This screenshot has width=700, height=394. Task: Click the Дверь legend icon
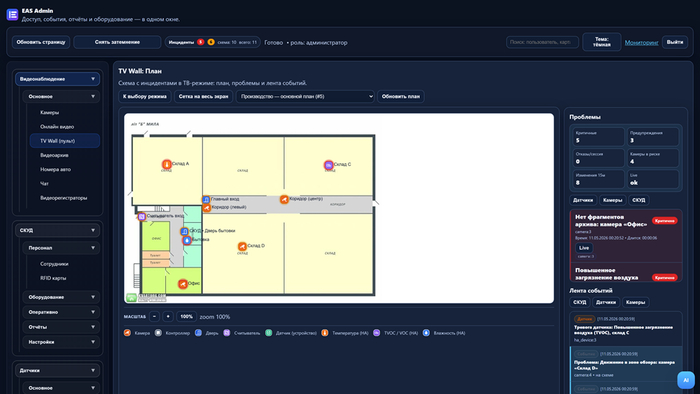coord(198,333)
